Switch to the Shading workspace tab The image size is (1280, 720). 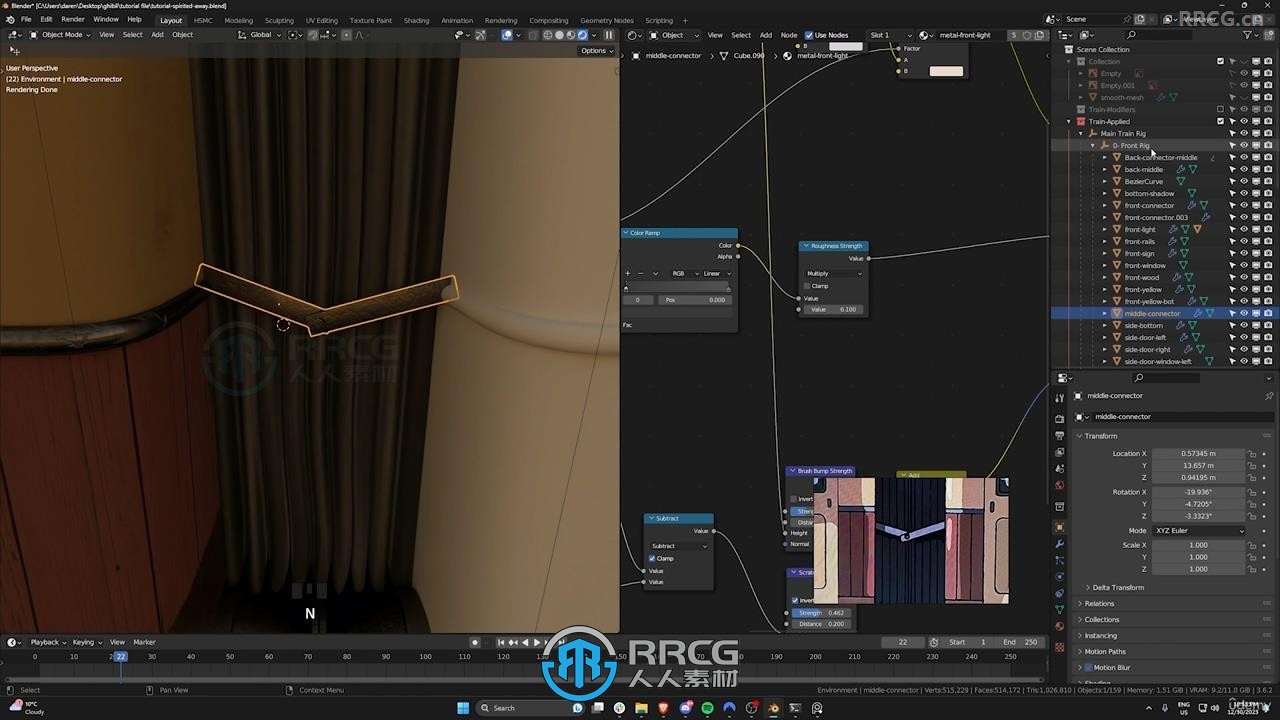pyautogui.click(x=417, y=20)
